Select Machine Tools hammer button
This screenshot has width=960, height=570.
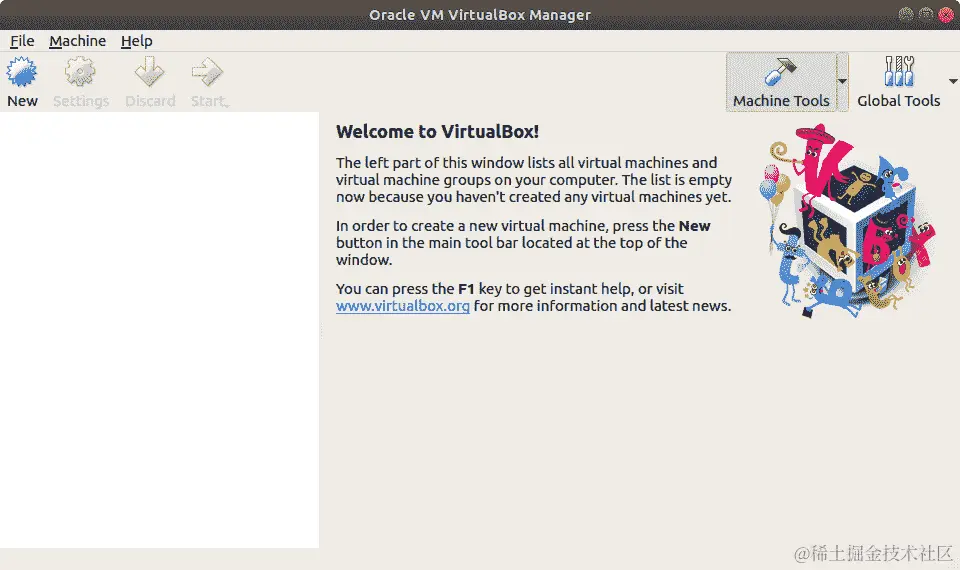click(781, 82)
